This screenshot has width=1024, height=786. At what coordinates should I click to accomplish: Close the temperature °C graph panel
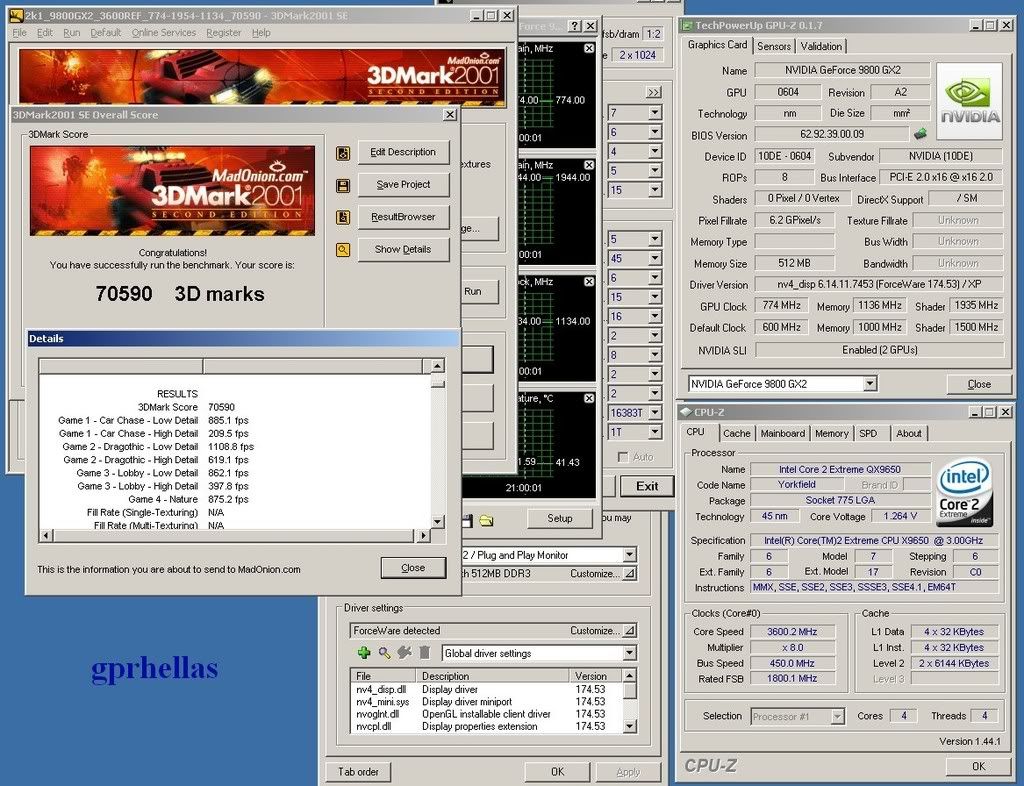[x=588, y=398]
